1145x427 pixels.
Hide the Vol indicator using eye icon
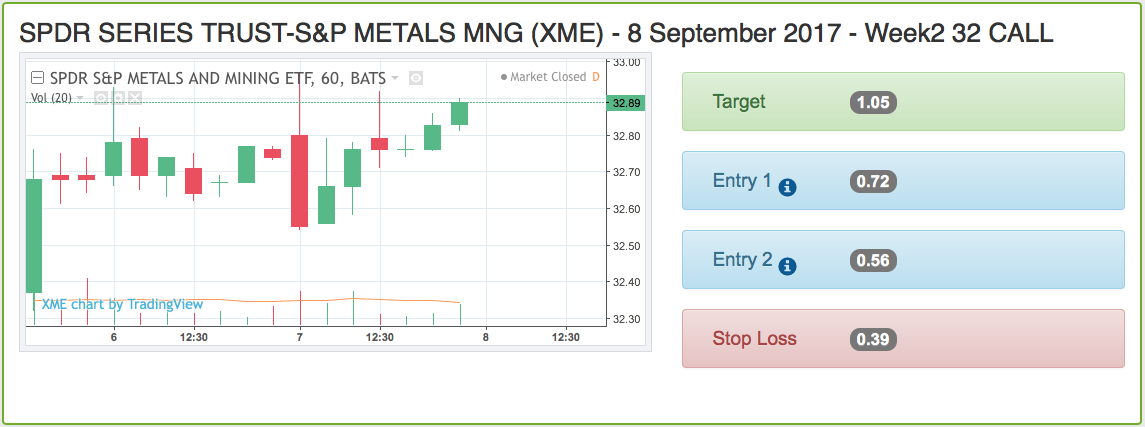pos(102,97)
